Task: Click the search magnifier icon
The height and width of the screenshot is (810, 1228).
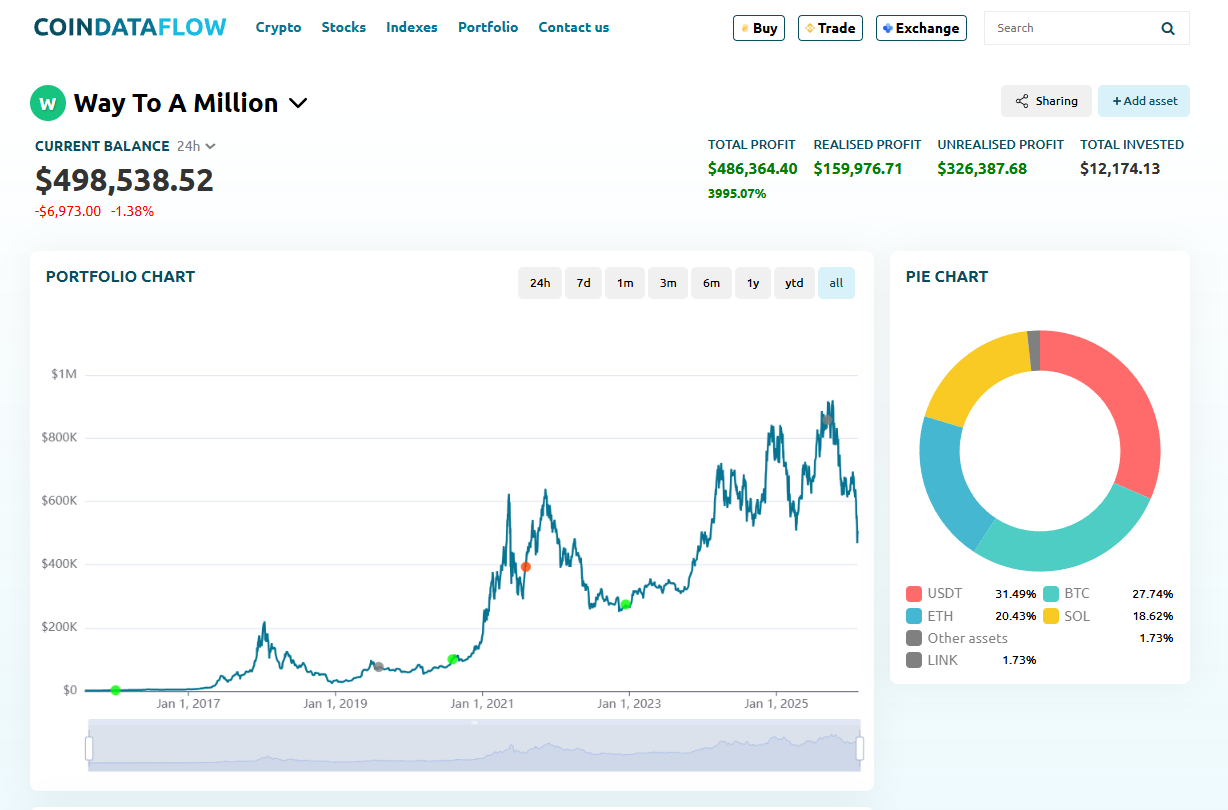Action: (1168, 28)
